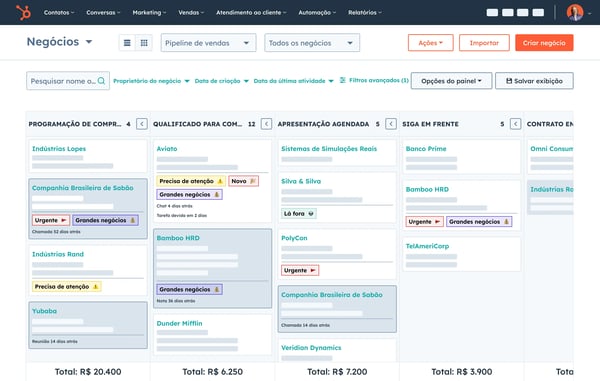Click the Total: R$ 7.200 value
The width and height of the screenshot is (600, 381).
(x=337, y=371)
